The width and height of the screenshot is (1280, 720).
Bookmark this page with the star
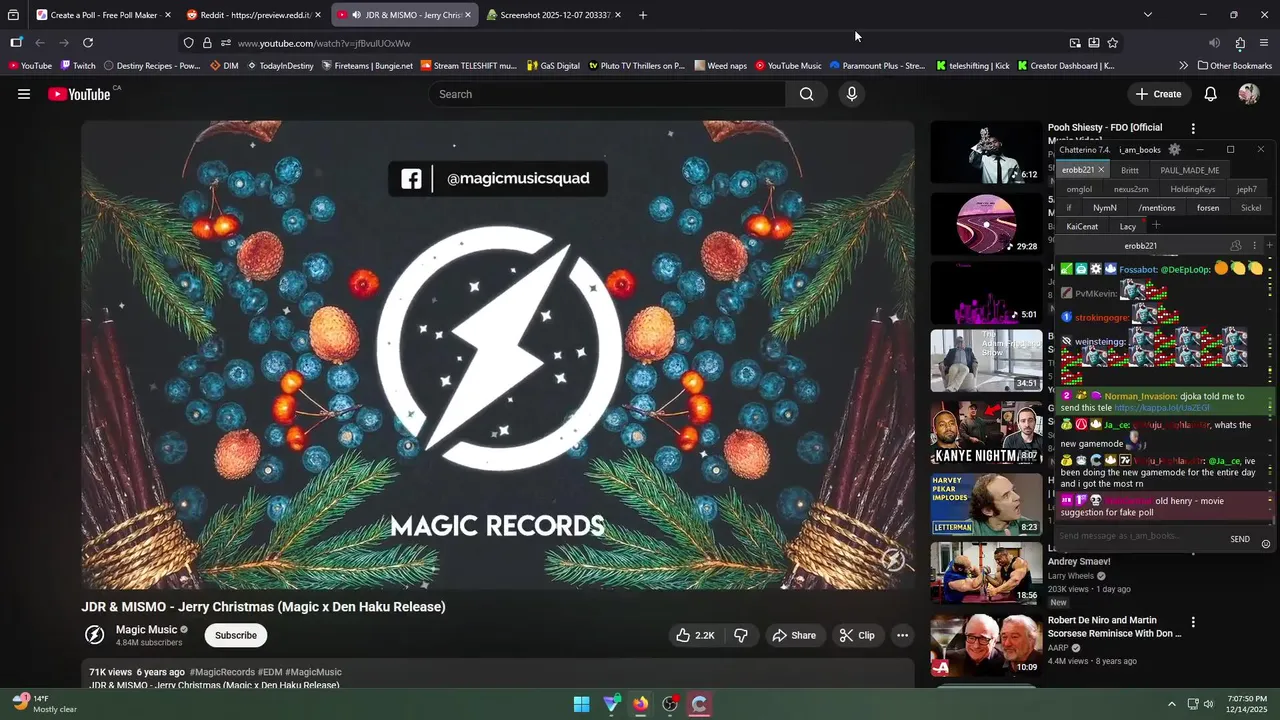point(1113,43)
